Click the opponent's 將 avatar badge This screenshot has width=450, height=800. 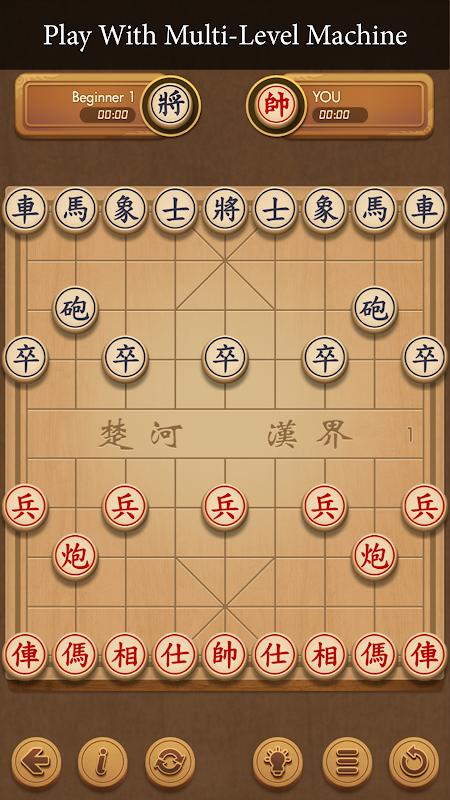pyautogui.click(x=170, y=106)
